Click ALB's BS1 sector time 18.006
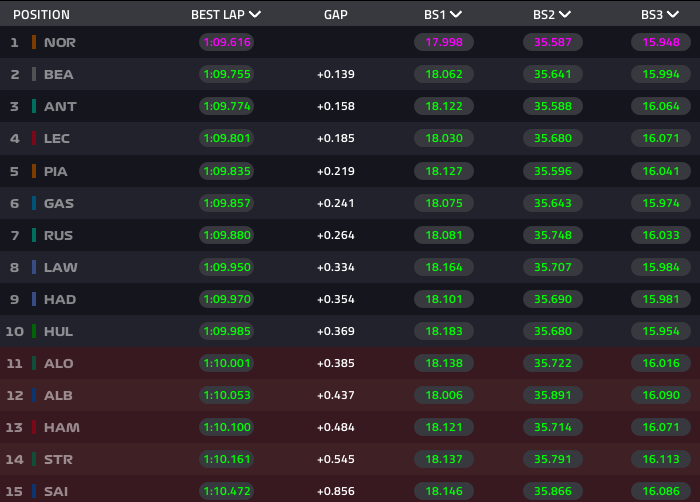Screen dimensions: 700x502 coord(443,395)
